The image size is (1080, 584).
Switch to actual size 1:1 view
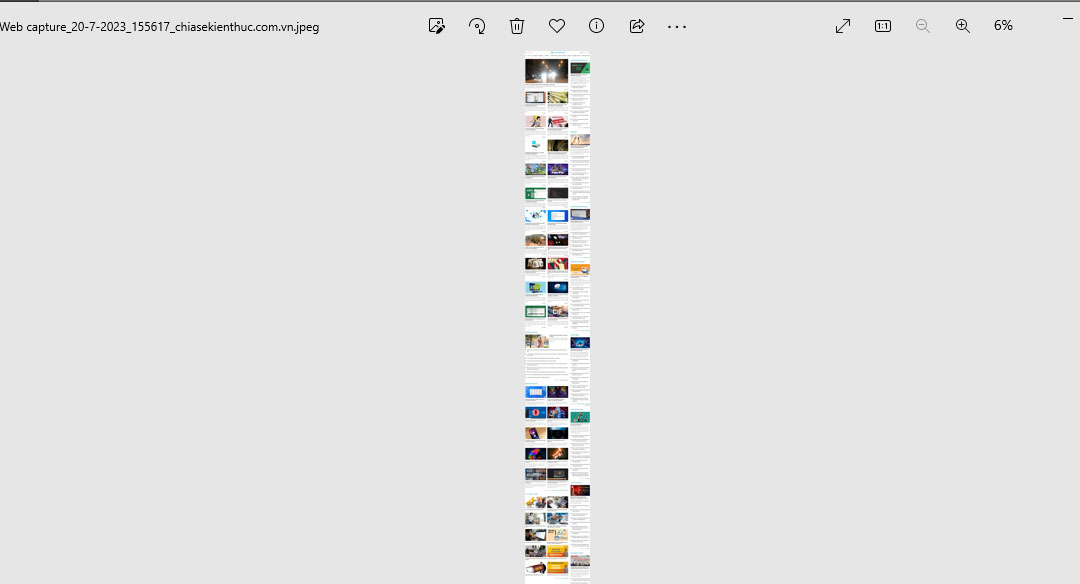pos(883,26)
